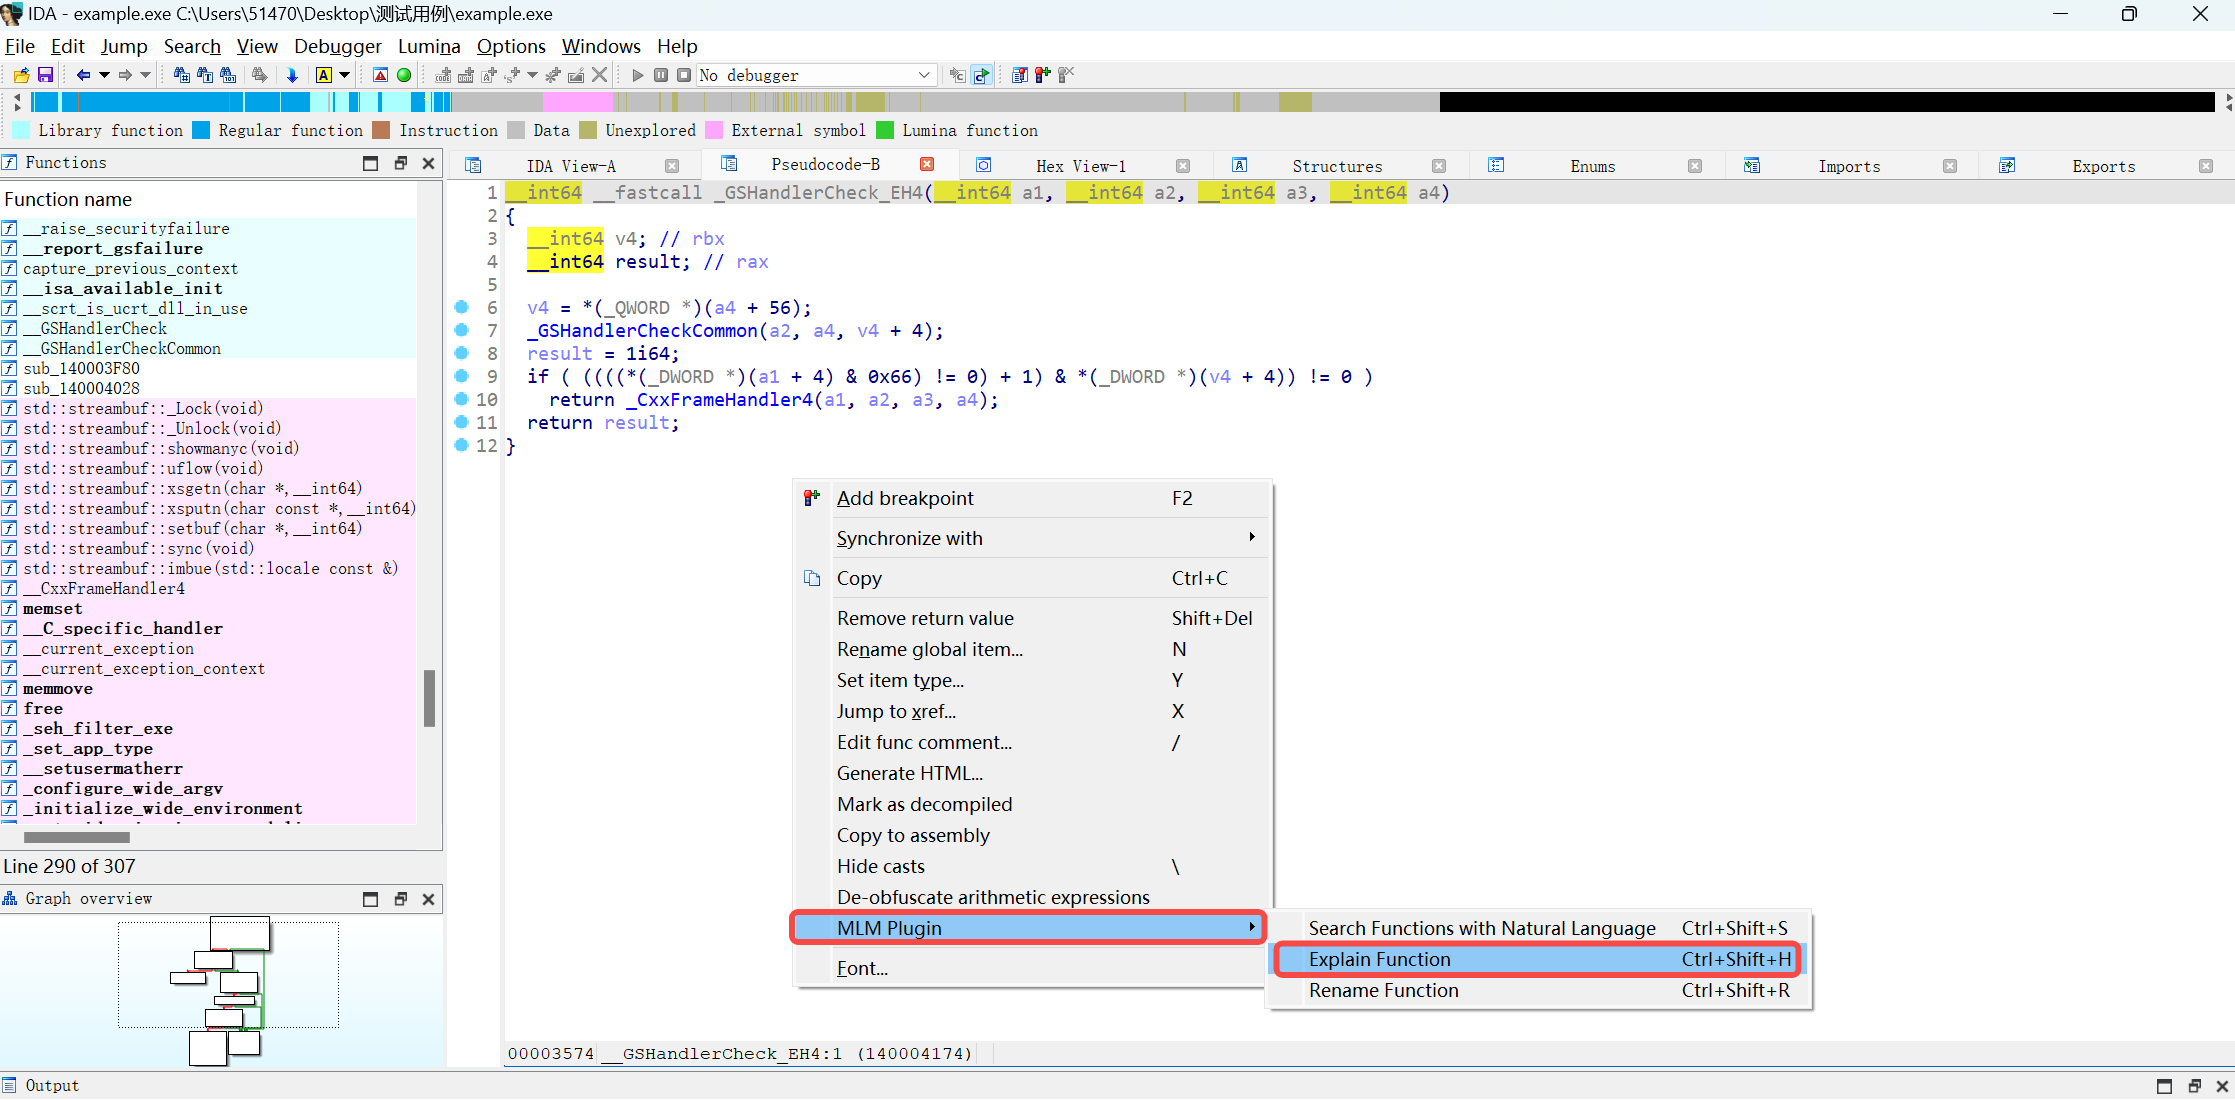2235x1100 pixels.
Task: Switch to the Hex View-1 tab
Action: [1080, 166]
